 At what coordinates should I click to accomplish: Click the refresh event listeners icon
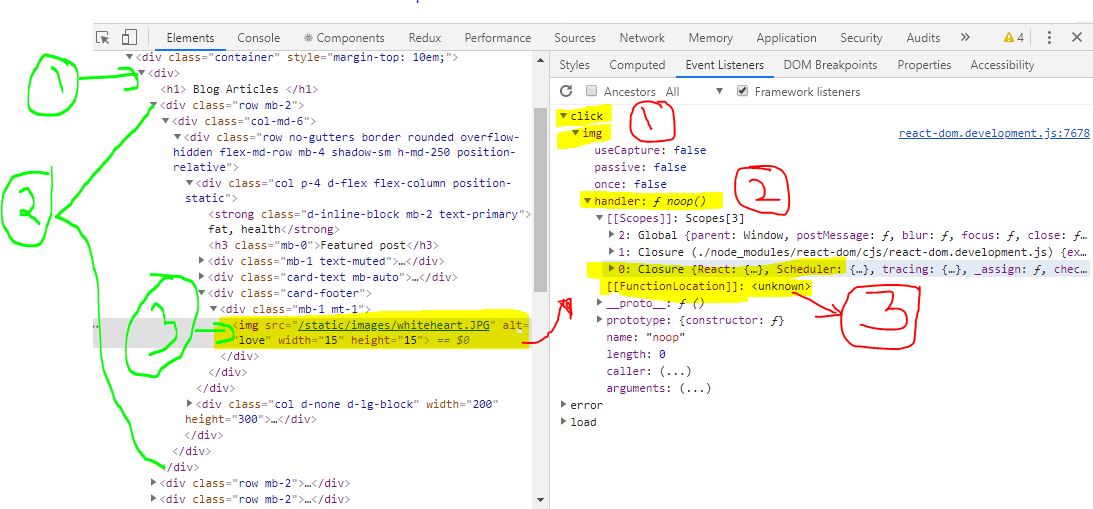pyautogui.click(x=566, y=92)
